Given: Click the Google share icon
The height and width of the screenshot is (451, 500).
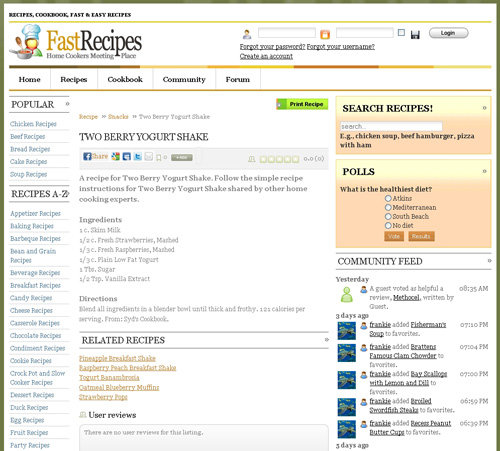Looking at the screenshot, I should point(116,156).
